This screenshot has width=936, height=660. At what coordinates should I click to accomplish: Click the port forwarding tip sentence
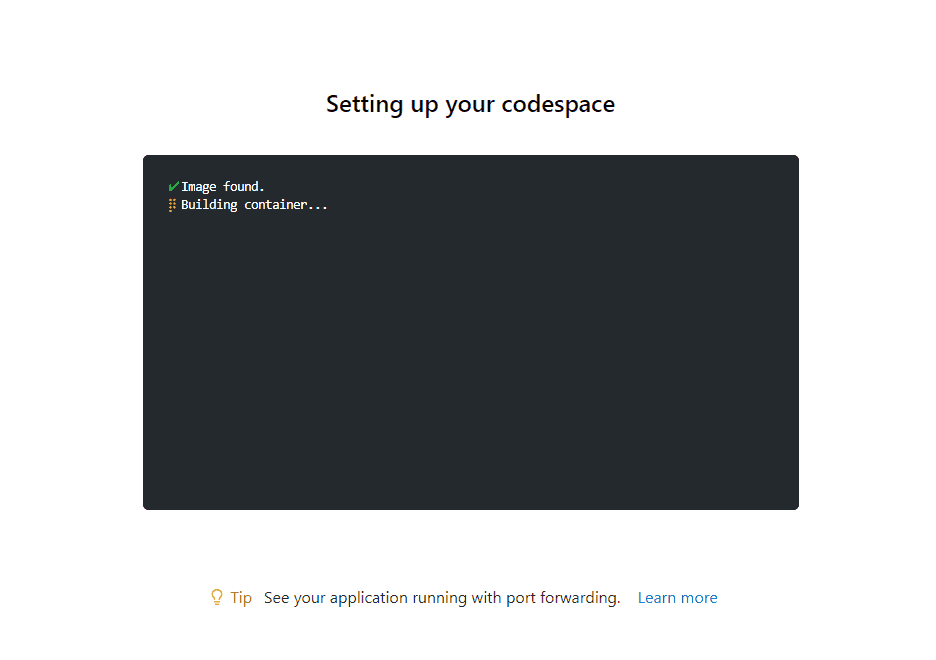(442, 598)
